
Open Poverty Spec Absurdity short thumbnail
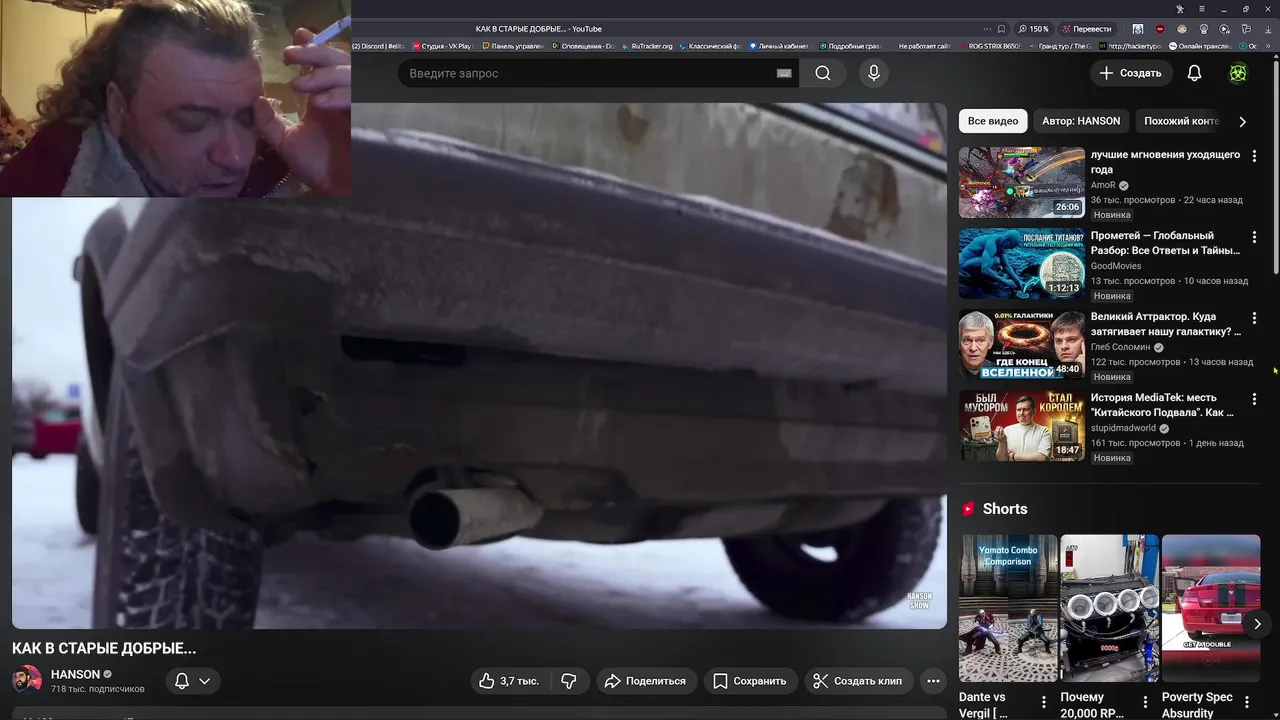coord(1211,608)
